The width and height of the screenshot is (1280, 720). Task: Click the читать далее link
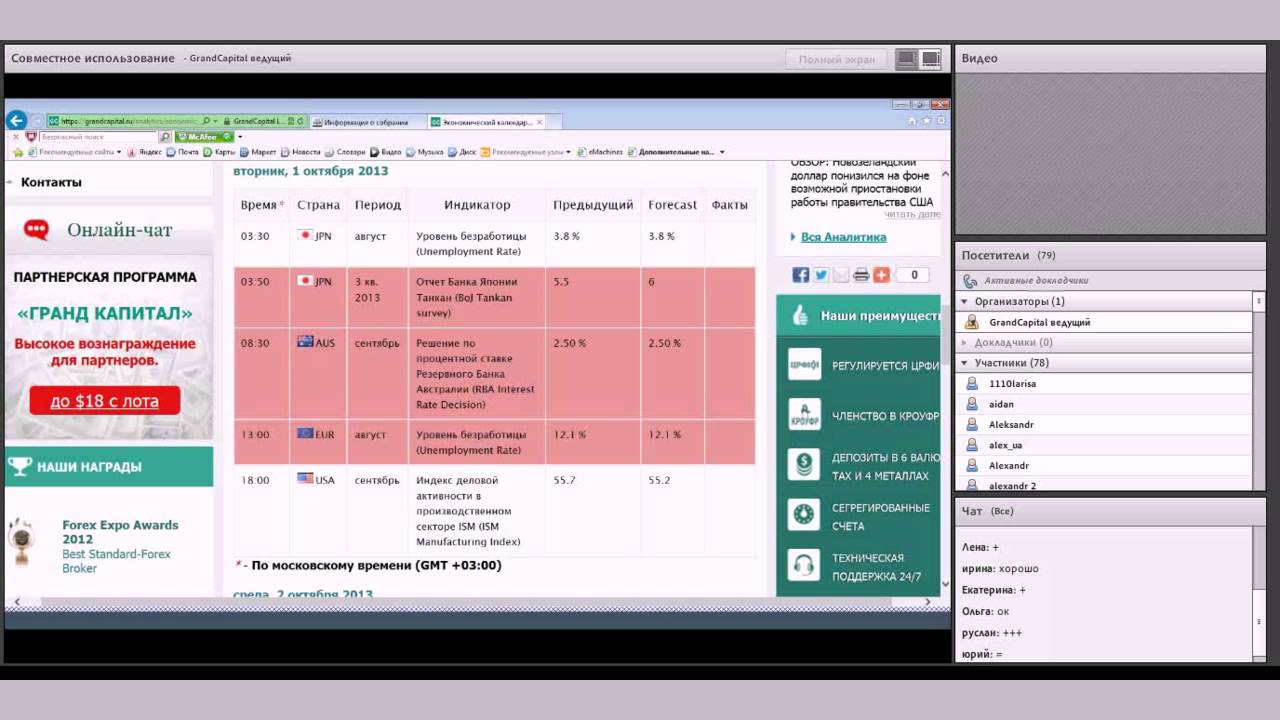[x=912, y=214]
